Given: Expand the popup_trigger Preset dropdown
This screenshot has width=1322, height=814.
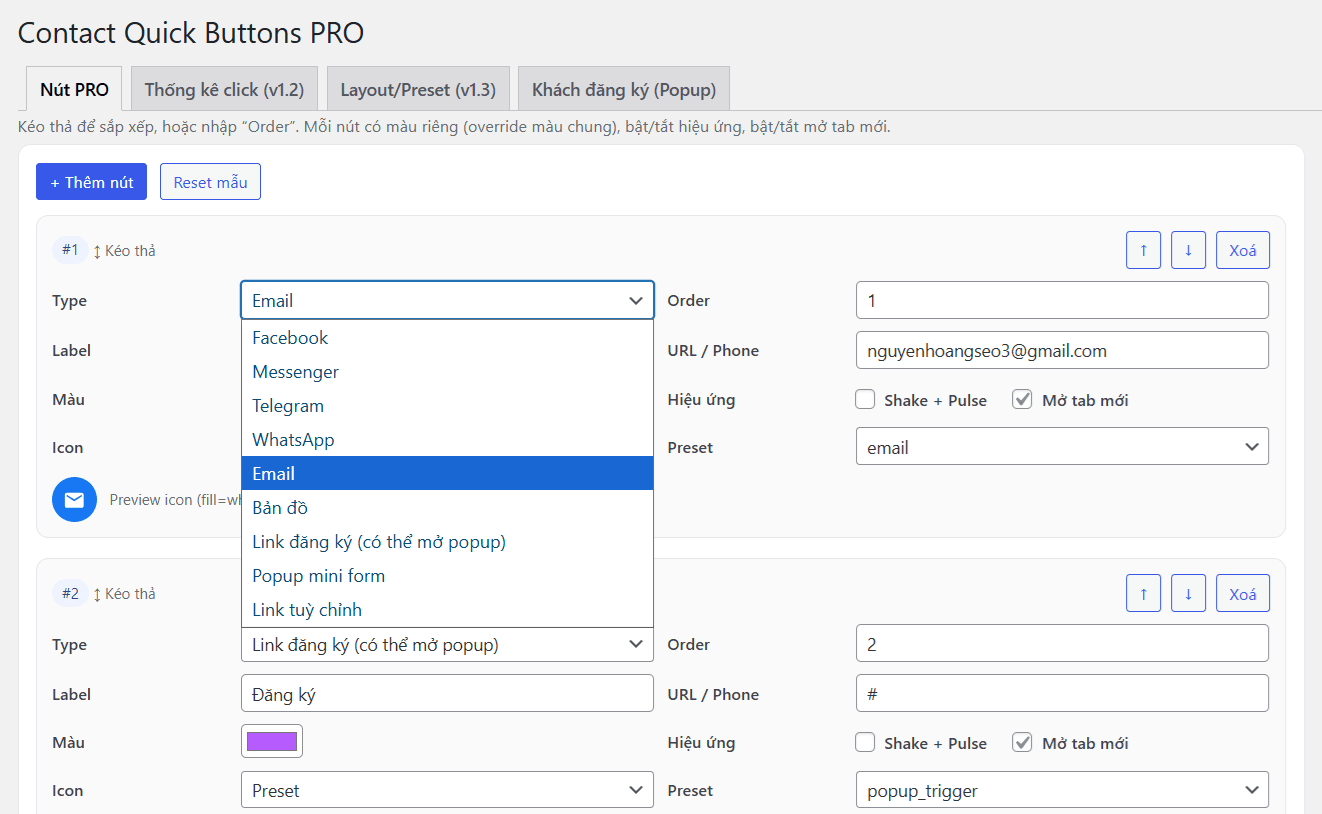Looking at the screenshot, I should [1062, 790].
